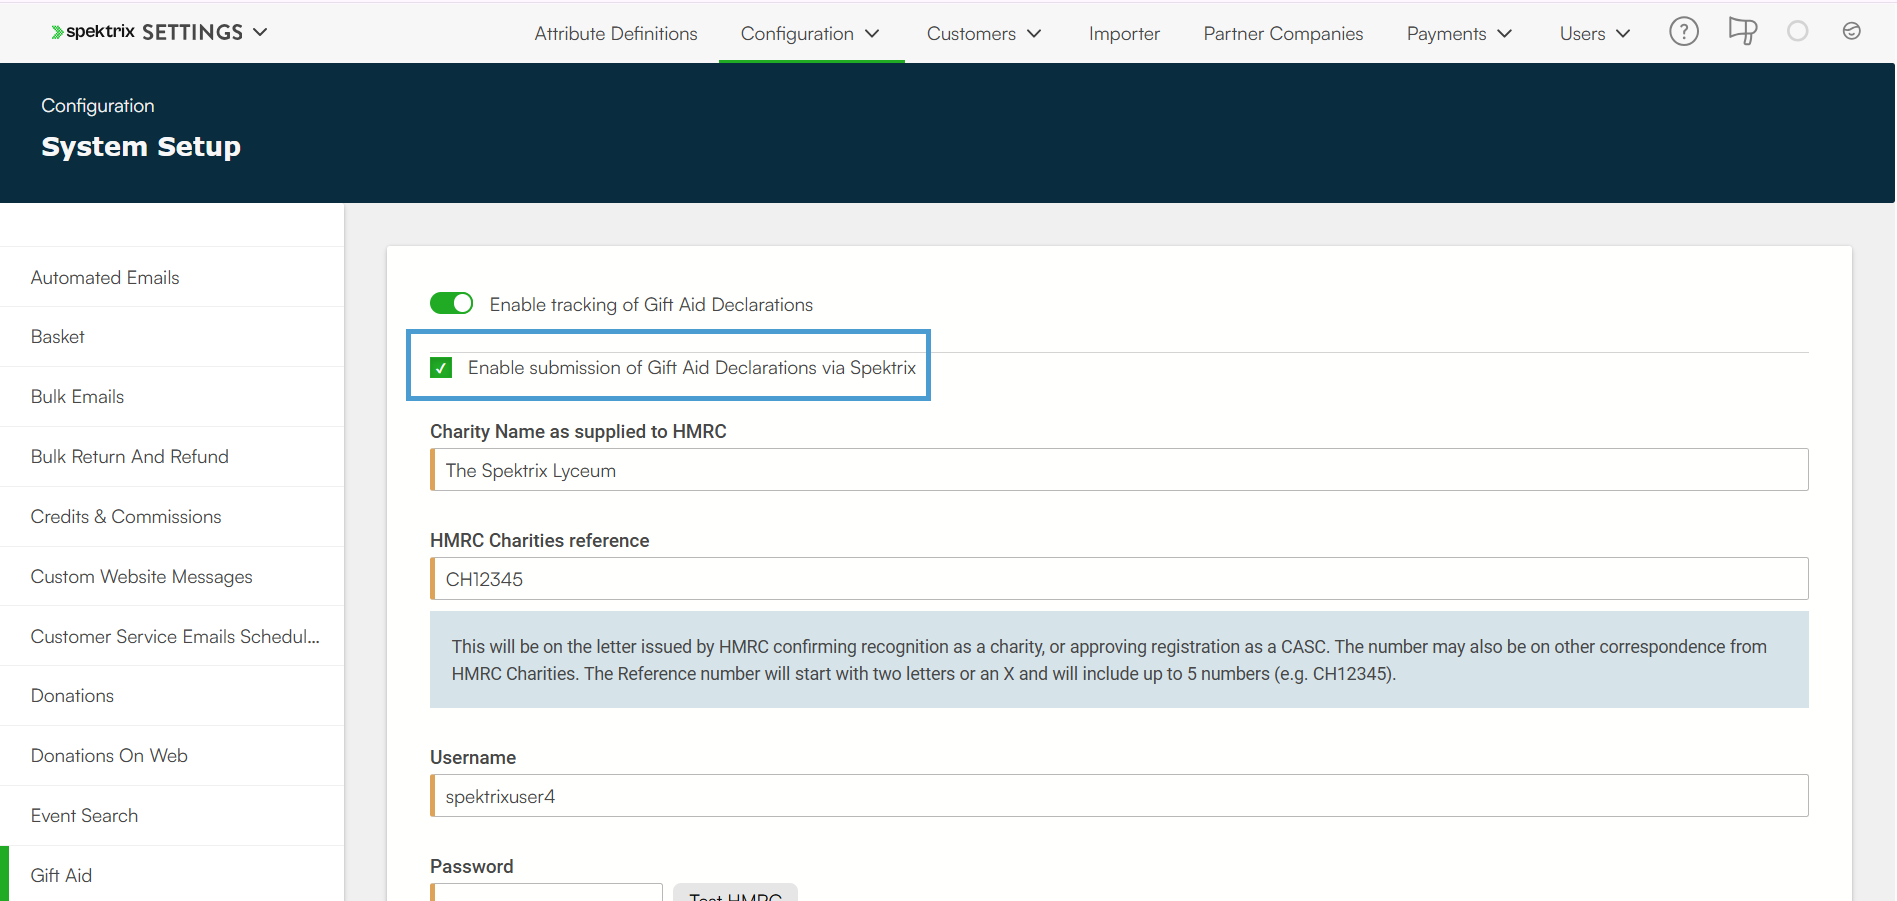Select Basket in sidebar
Viewport: 1897px width, 901px height.
172,337
